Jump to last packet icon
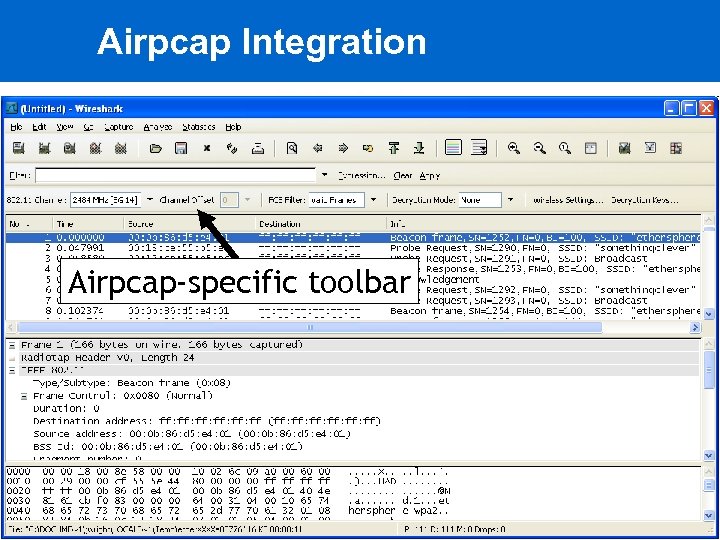The width and height of the screenshot is (720, 540). click(x=419, y=148)
